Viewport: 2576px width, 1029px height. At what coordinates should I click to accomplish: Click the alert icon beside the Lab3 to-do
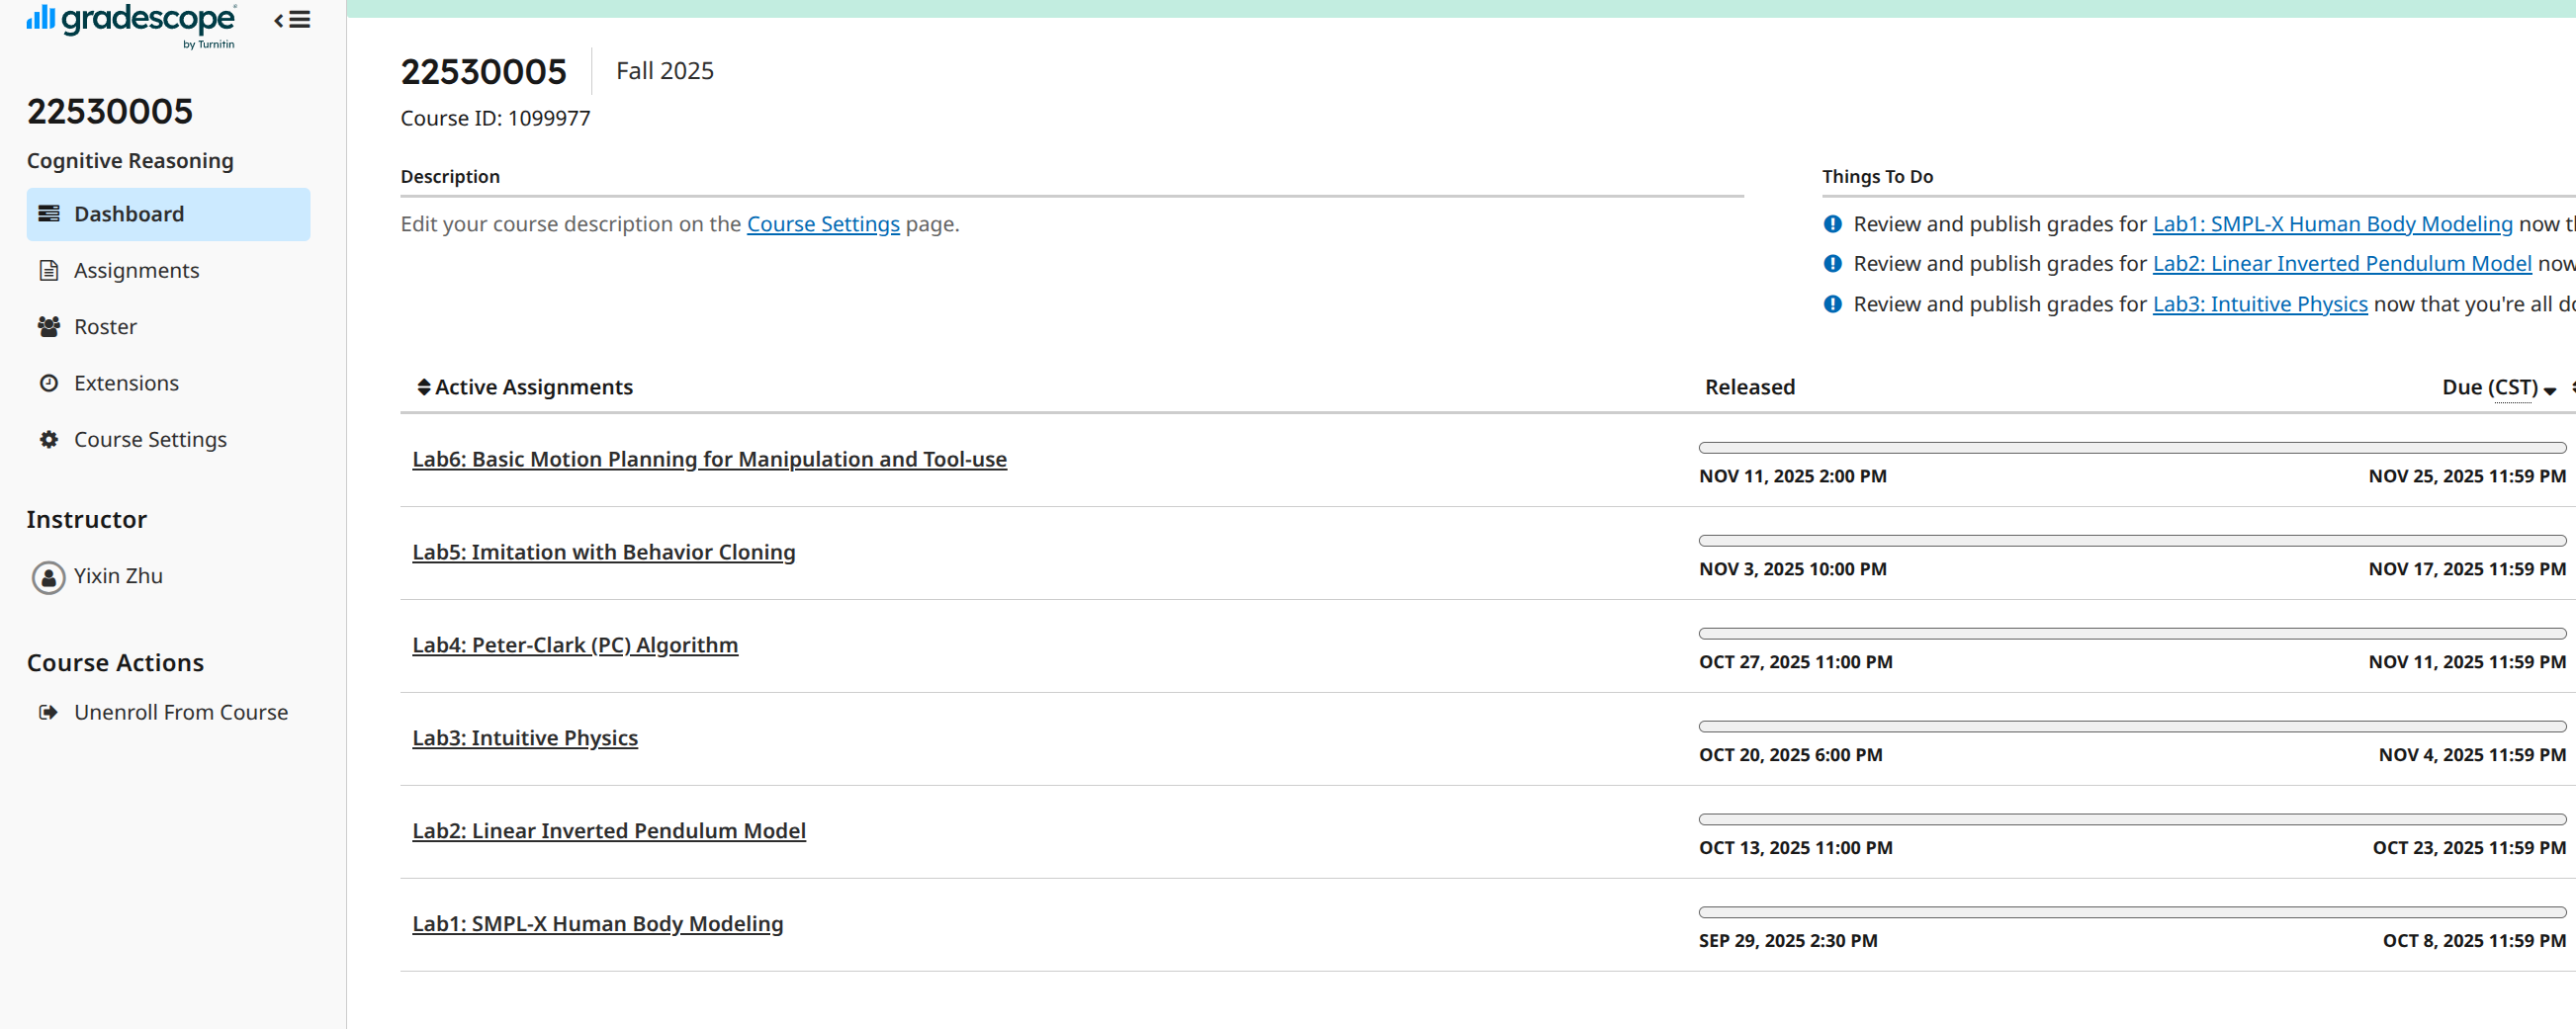(x=1832, y=304)
